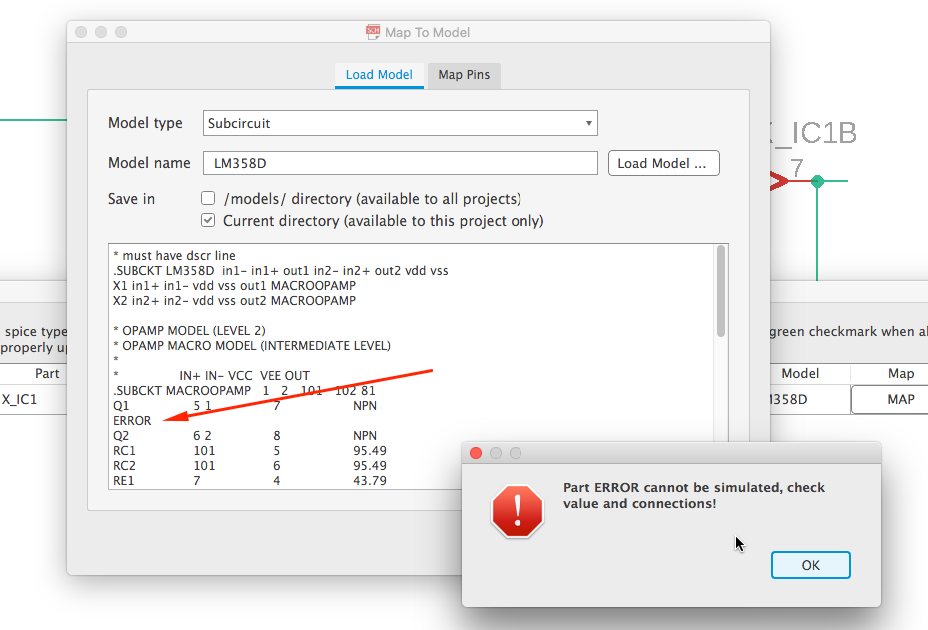Switch to the Map Pins tab
This screenshot has width=928, height=630.
(x=464, y=75)
